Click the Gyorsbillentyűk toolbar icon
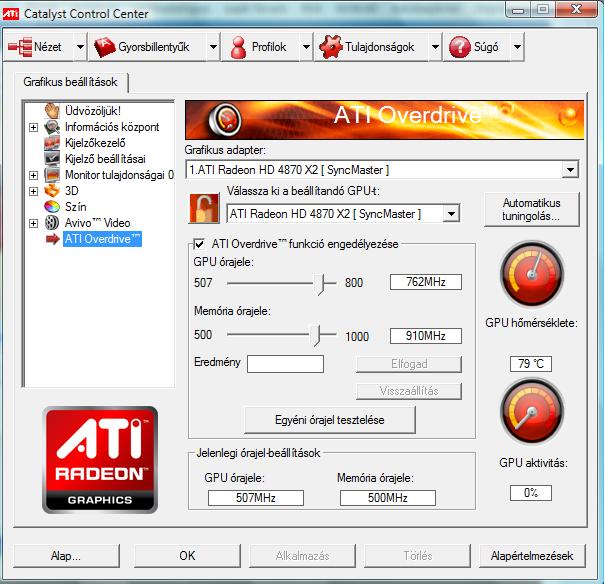 click(x=105, y=47)
